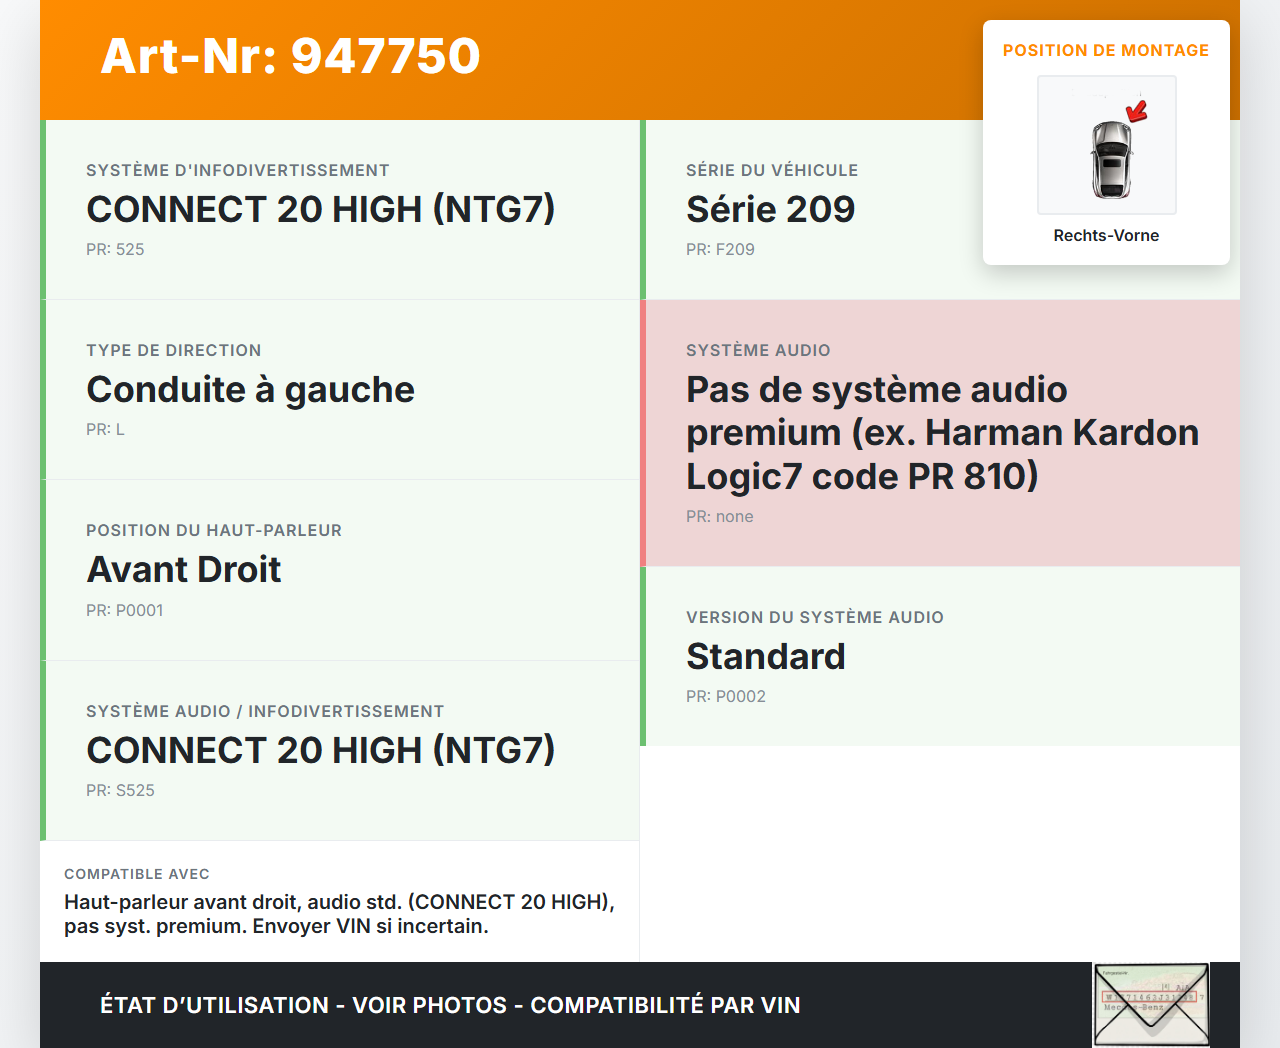
Task: Click the POSITION DE MONTAGE title
Action: tap(1106, 50)
